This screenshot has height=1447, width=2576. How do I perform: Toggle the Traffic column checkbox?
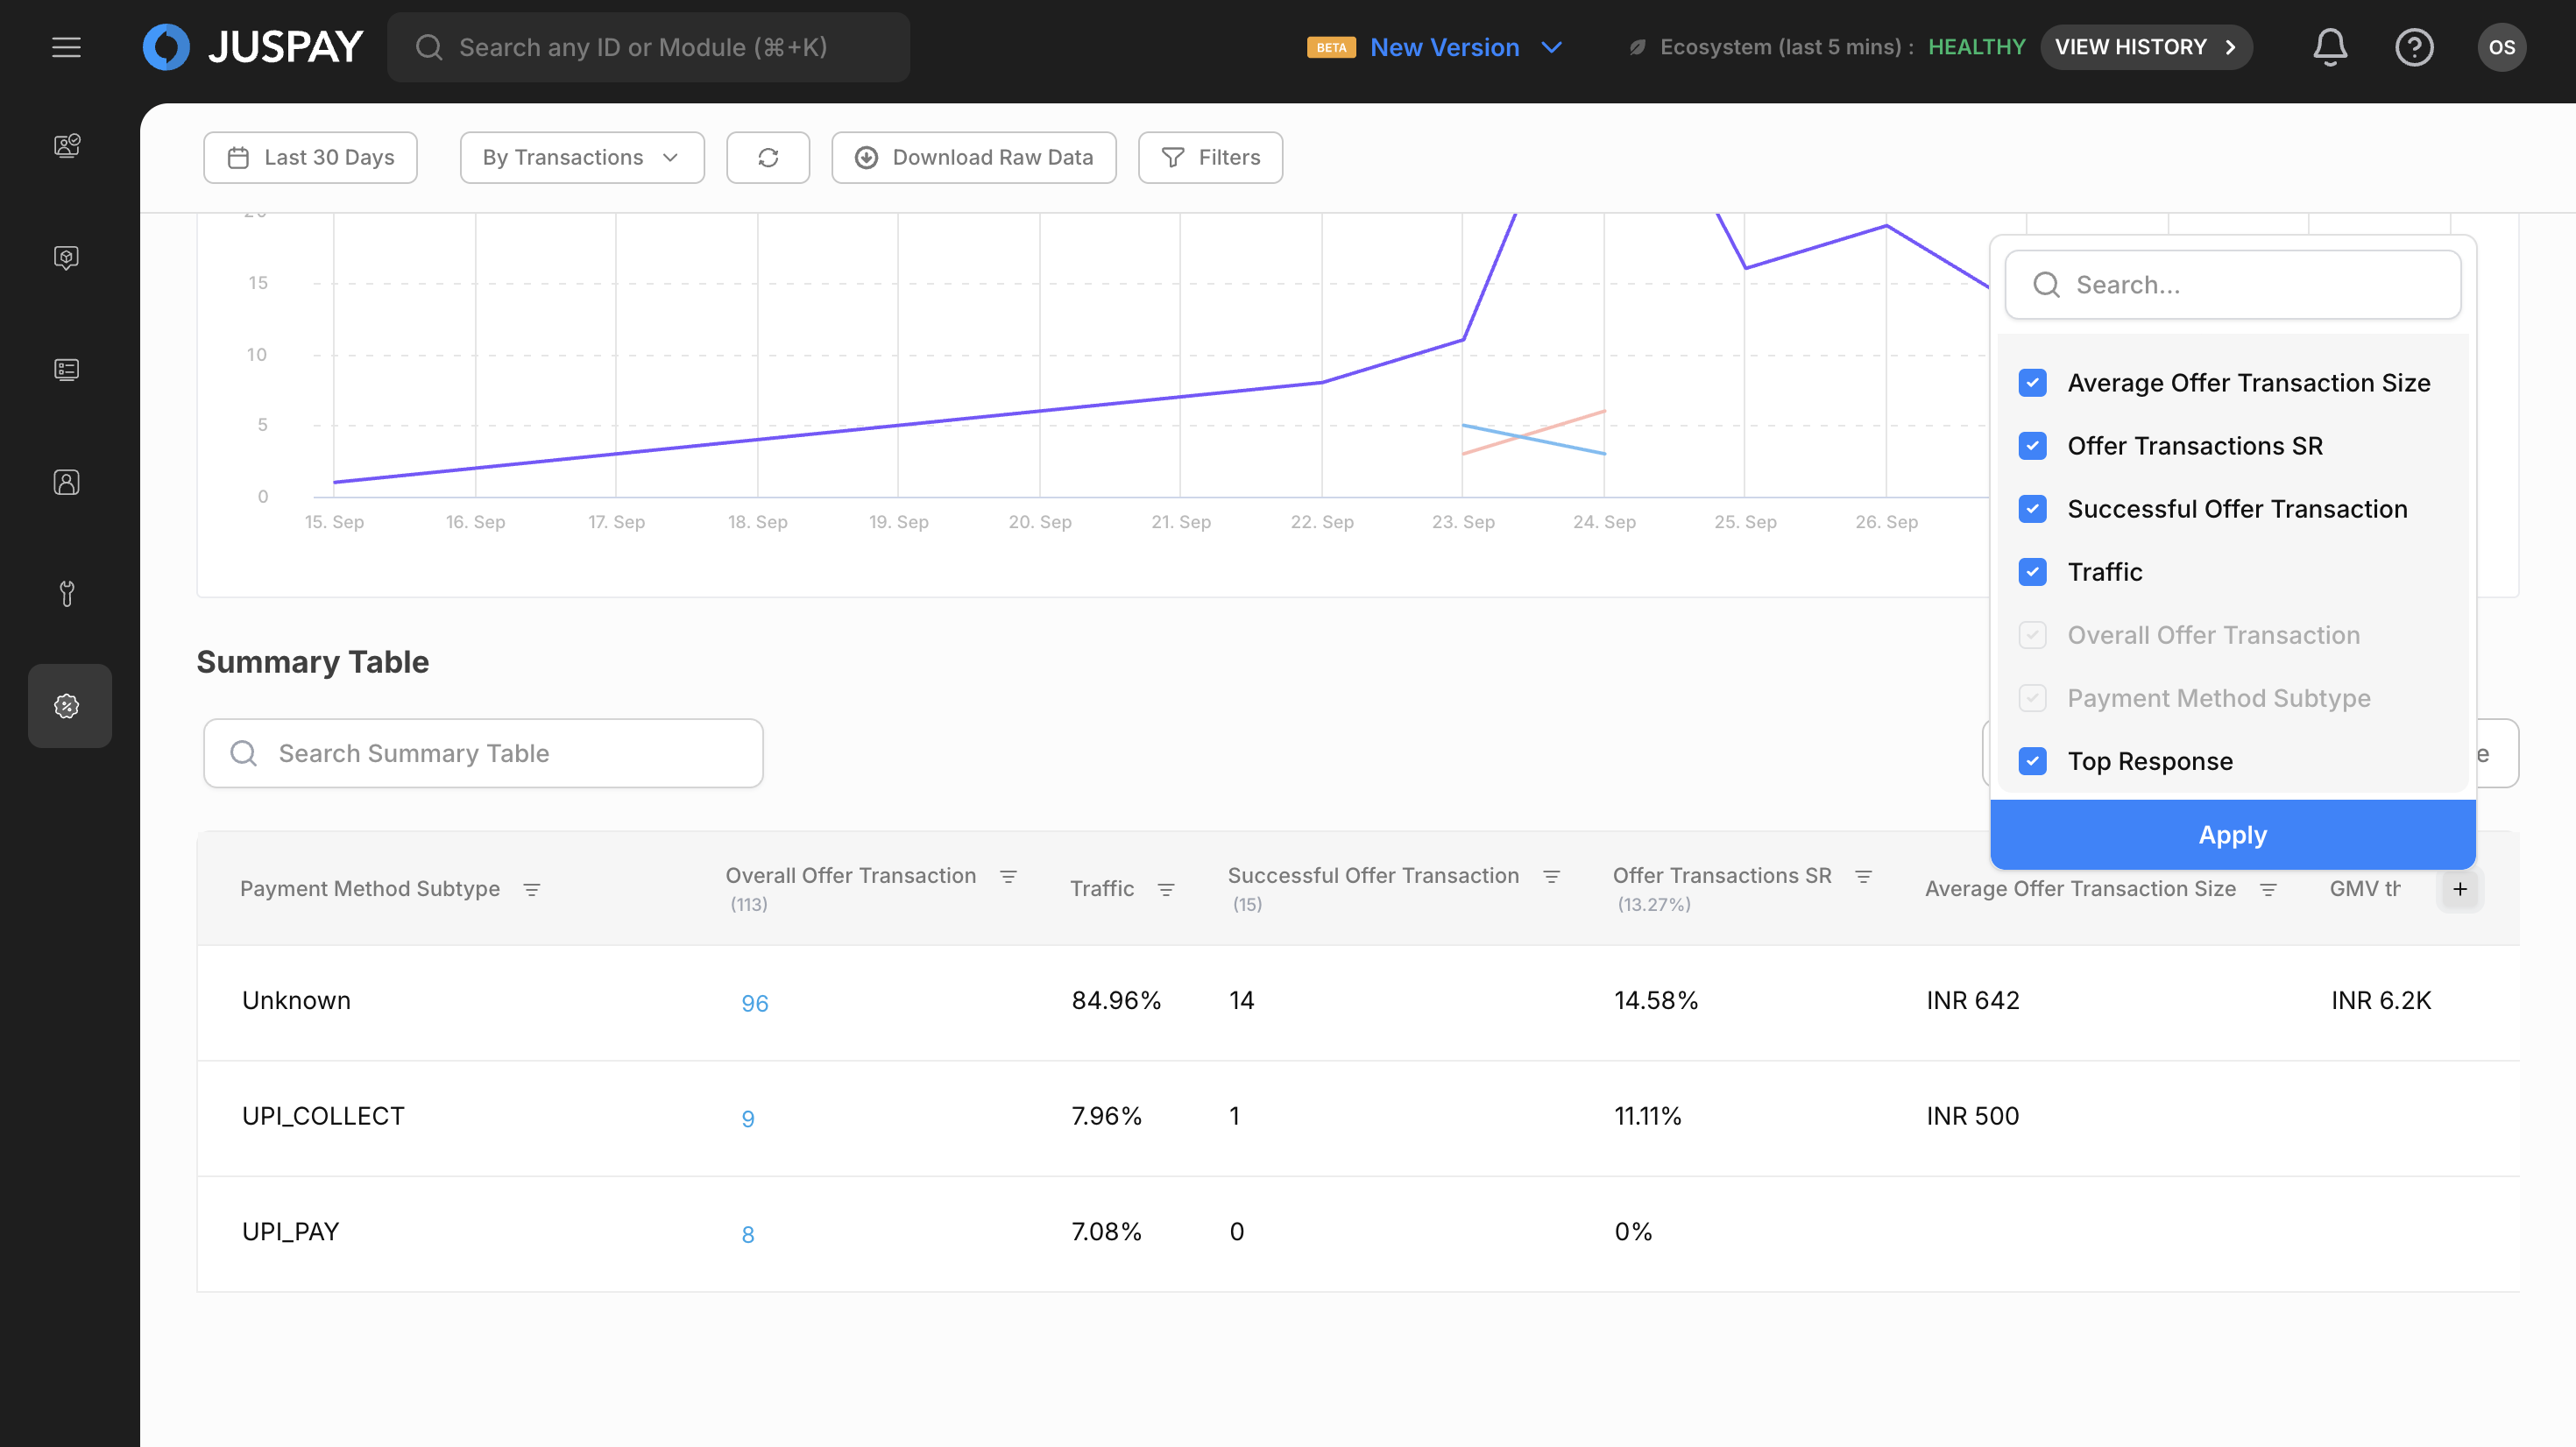click(x=2032, y=572)
